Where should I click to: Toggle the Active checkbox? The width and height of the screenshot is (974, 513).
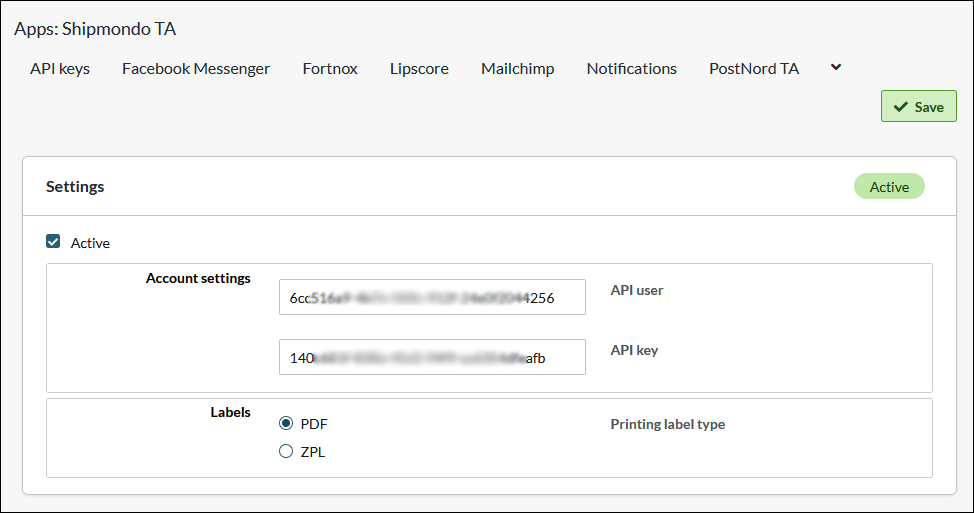[x=53, y=242]
